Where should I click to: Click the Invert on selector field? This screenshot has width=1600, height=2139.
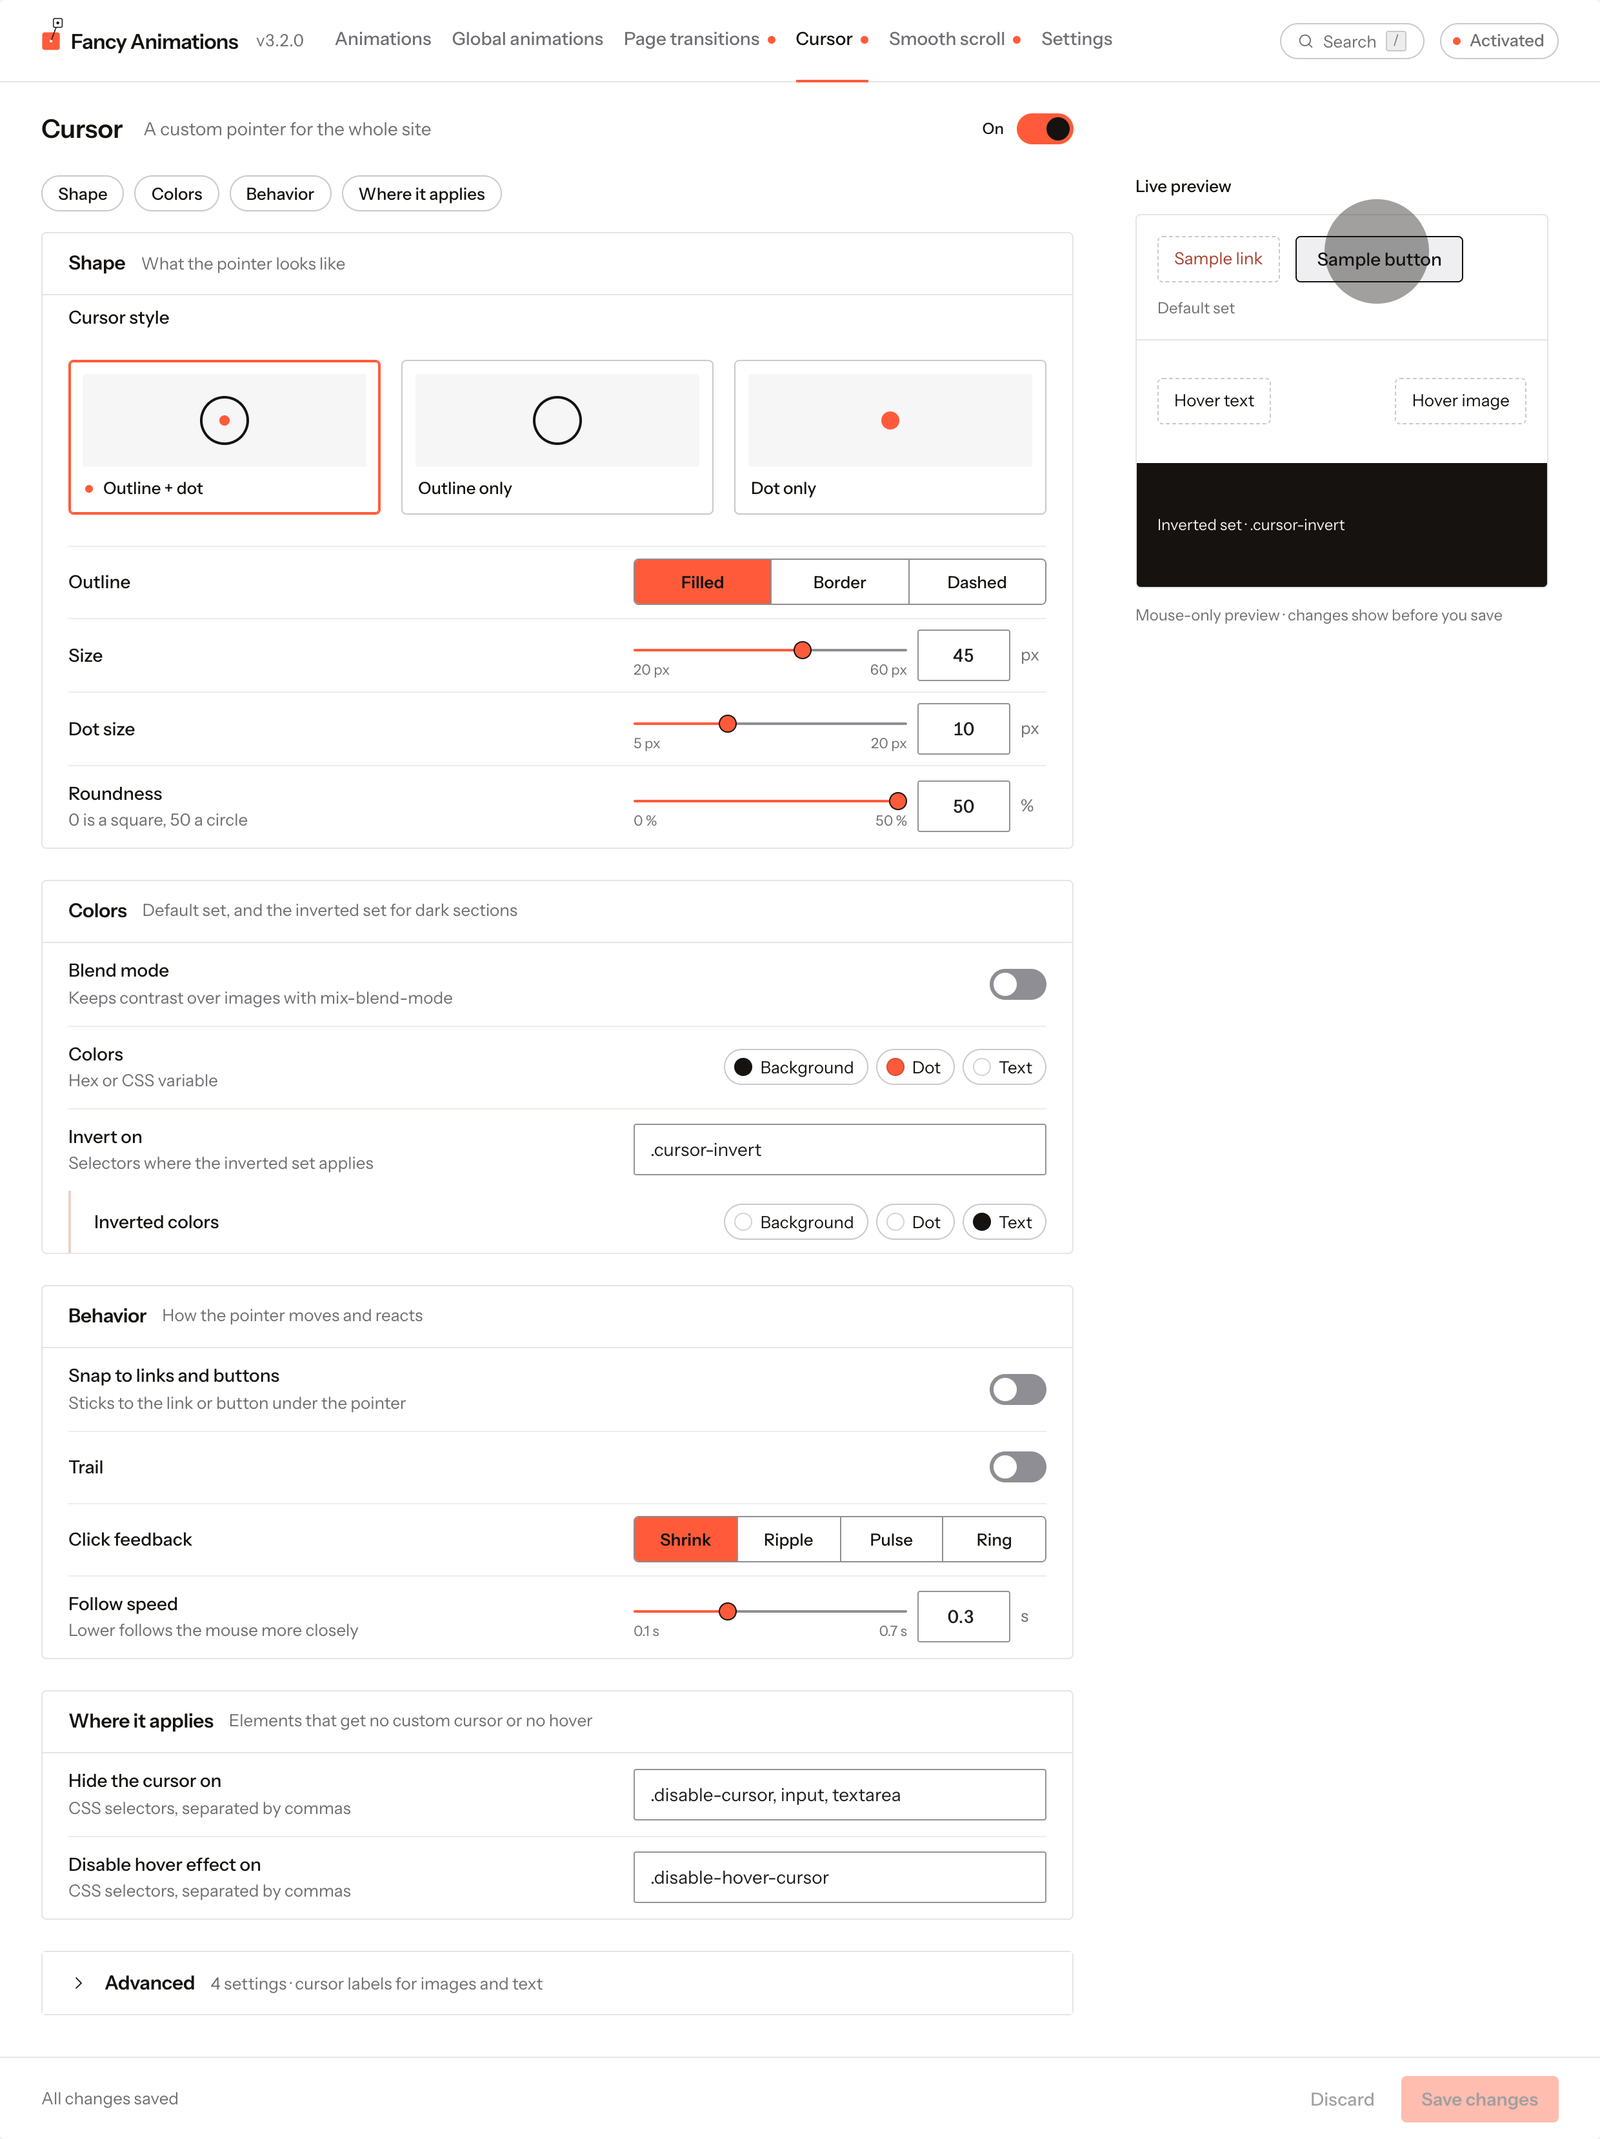click(x=839, y=1150)
